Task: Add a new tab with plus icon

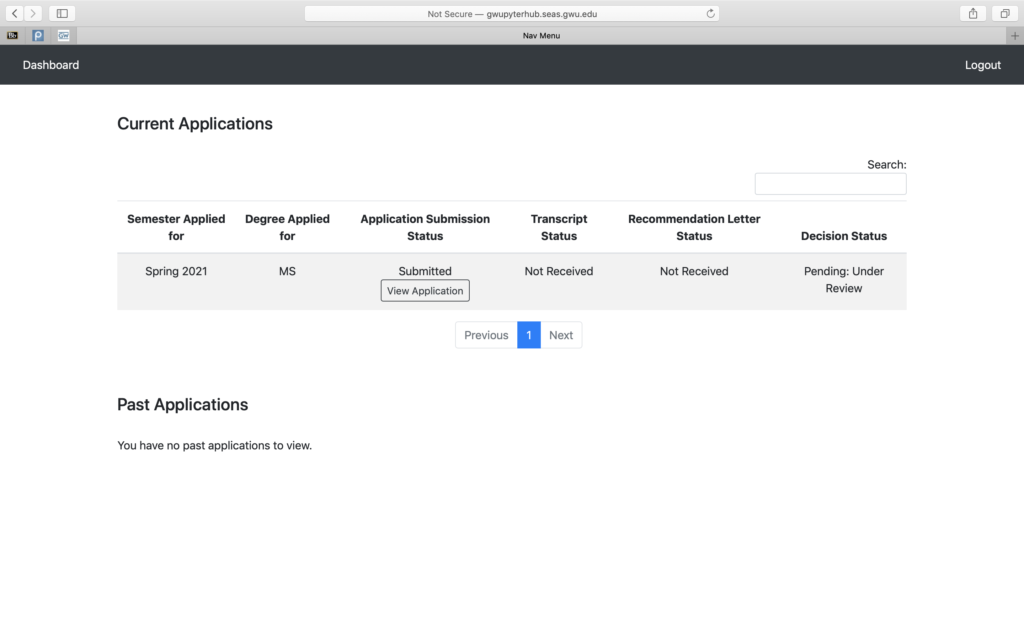Action: click(x=1015, y=35)
